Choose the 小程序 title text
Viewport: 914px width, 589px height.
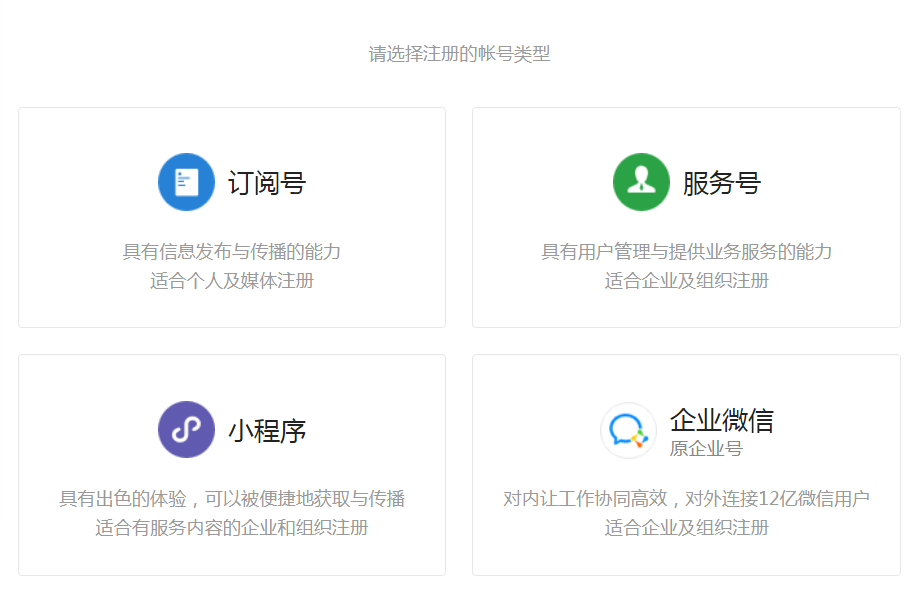point(267,431)
